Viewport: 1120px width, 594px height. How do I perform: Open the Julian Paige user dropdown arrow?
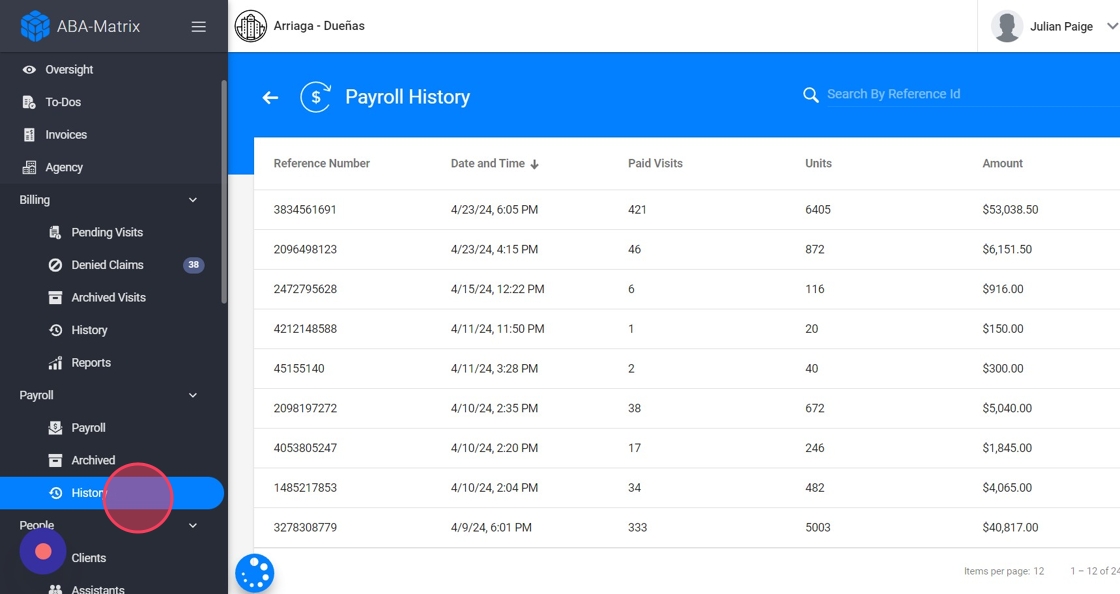pyautogui.click(x=1112, y=27)
